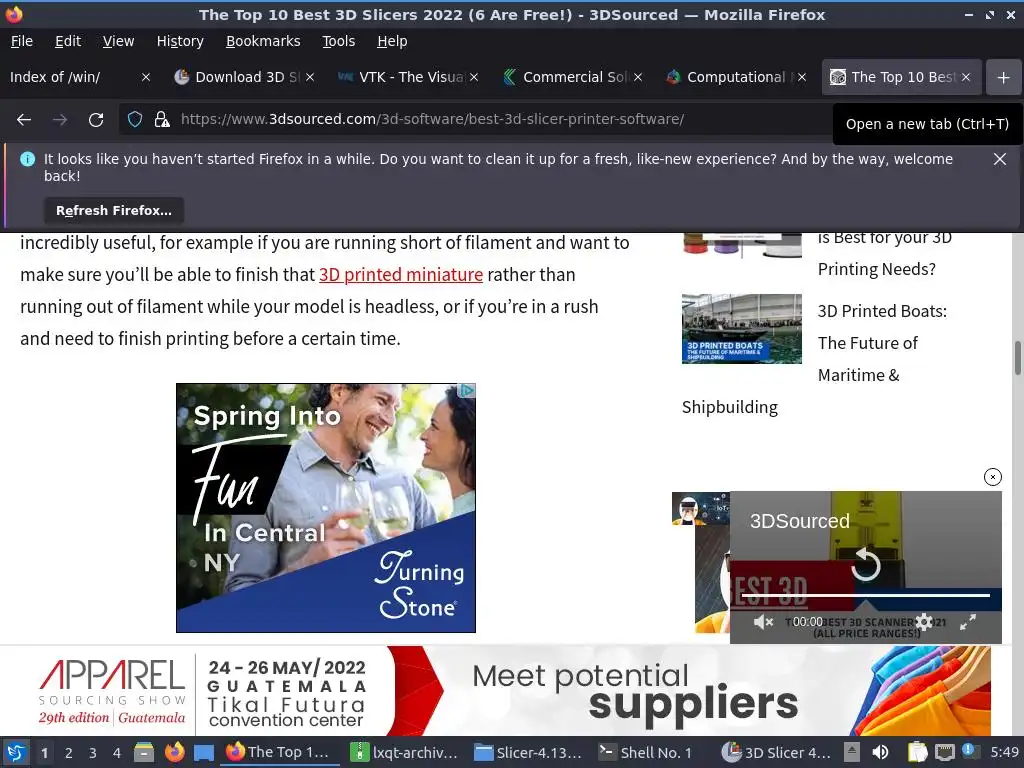Switch to 3D Slicer taskbar window
This screenshot has height=768, width=1024.
(777, 752)
